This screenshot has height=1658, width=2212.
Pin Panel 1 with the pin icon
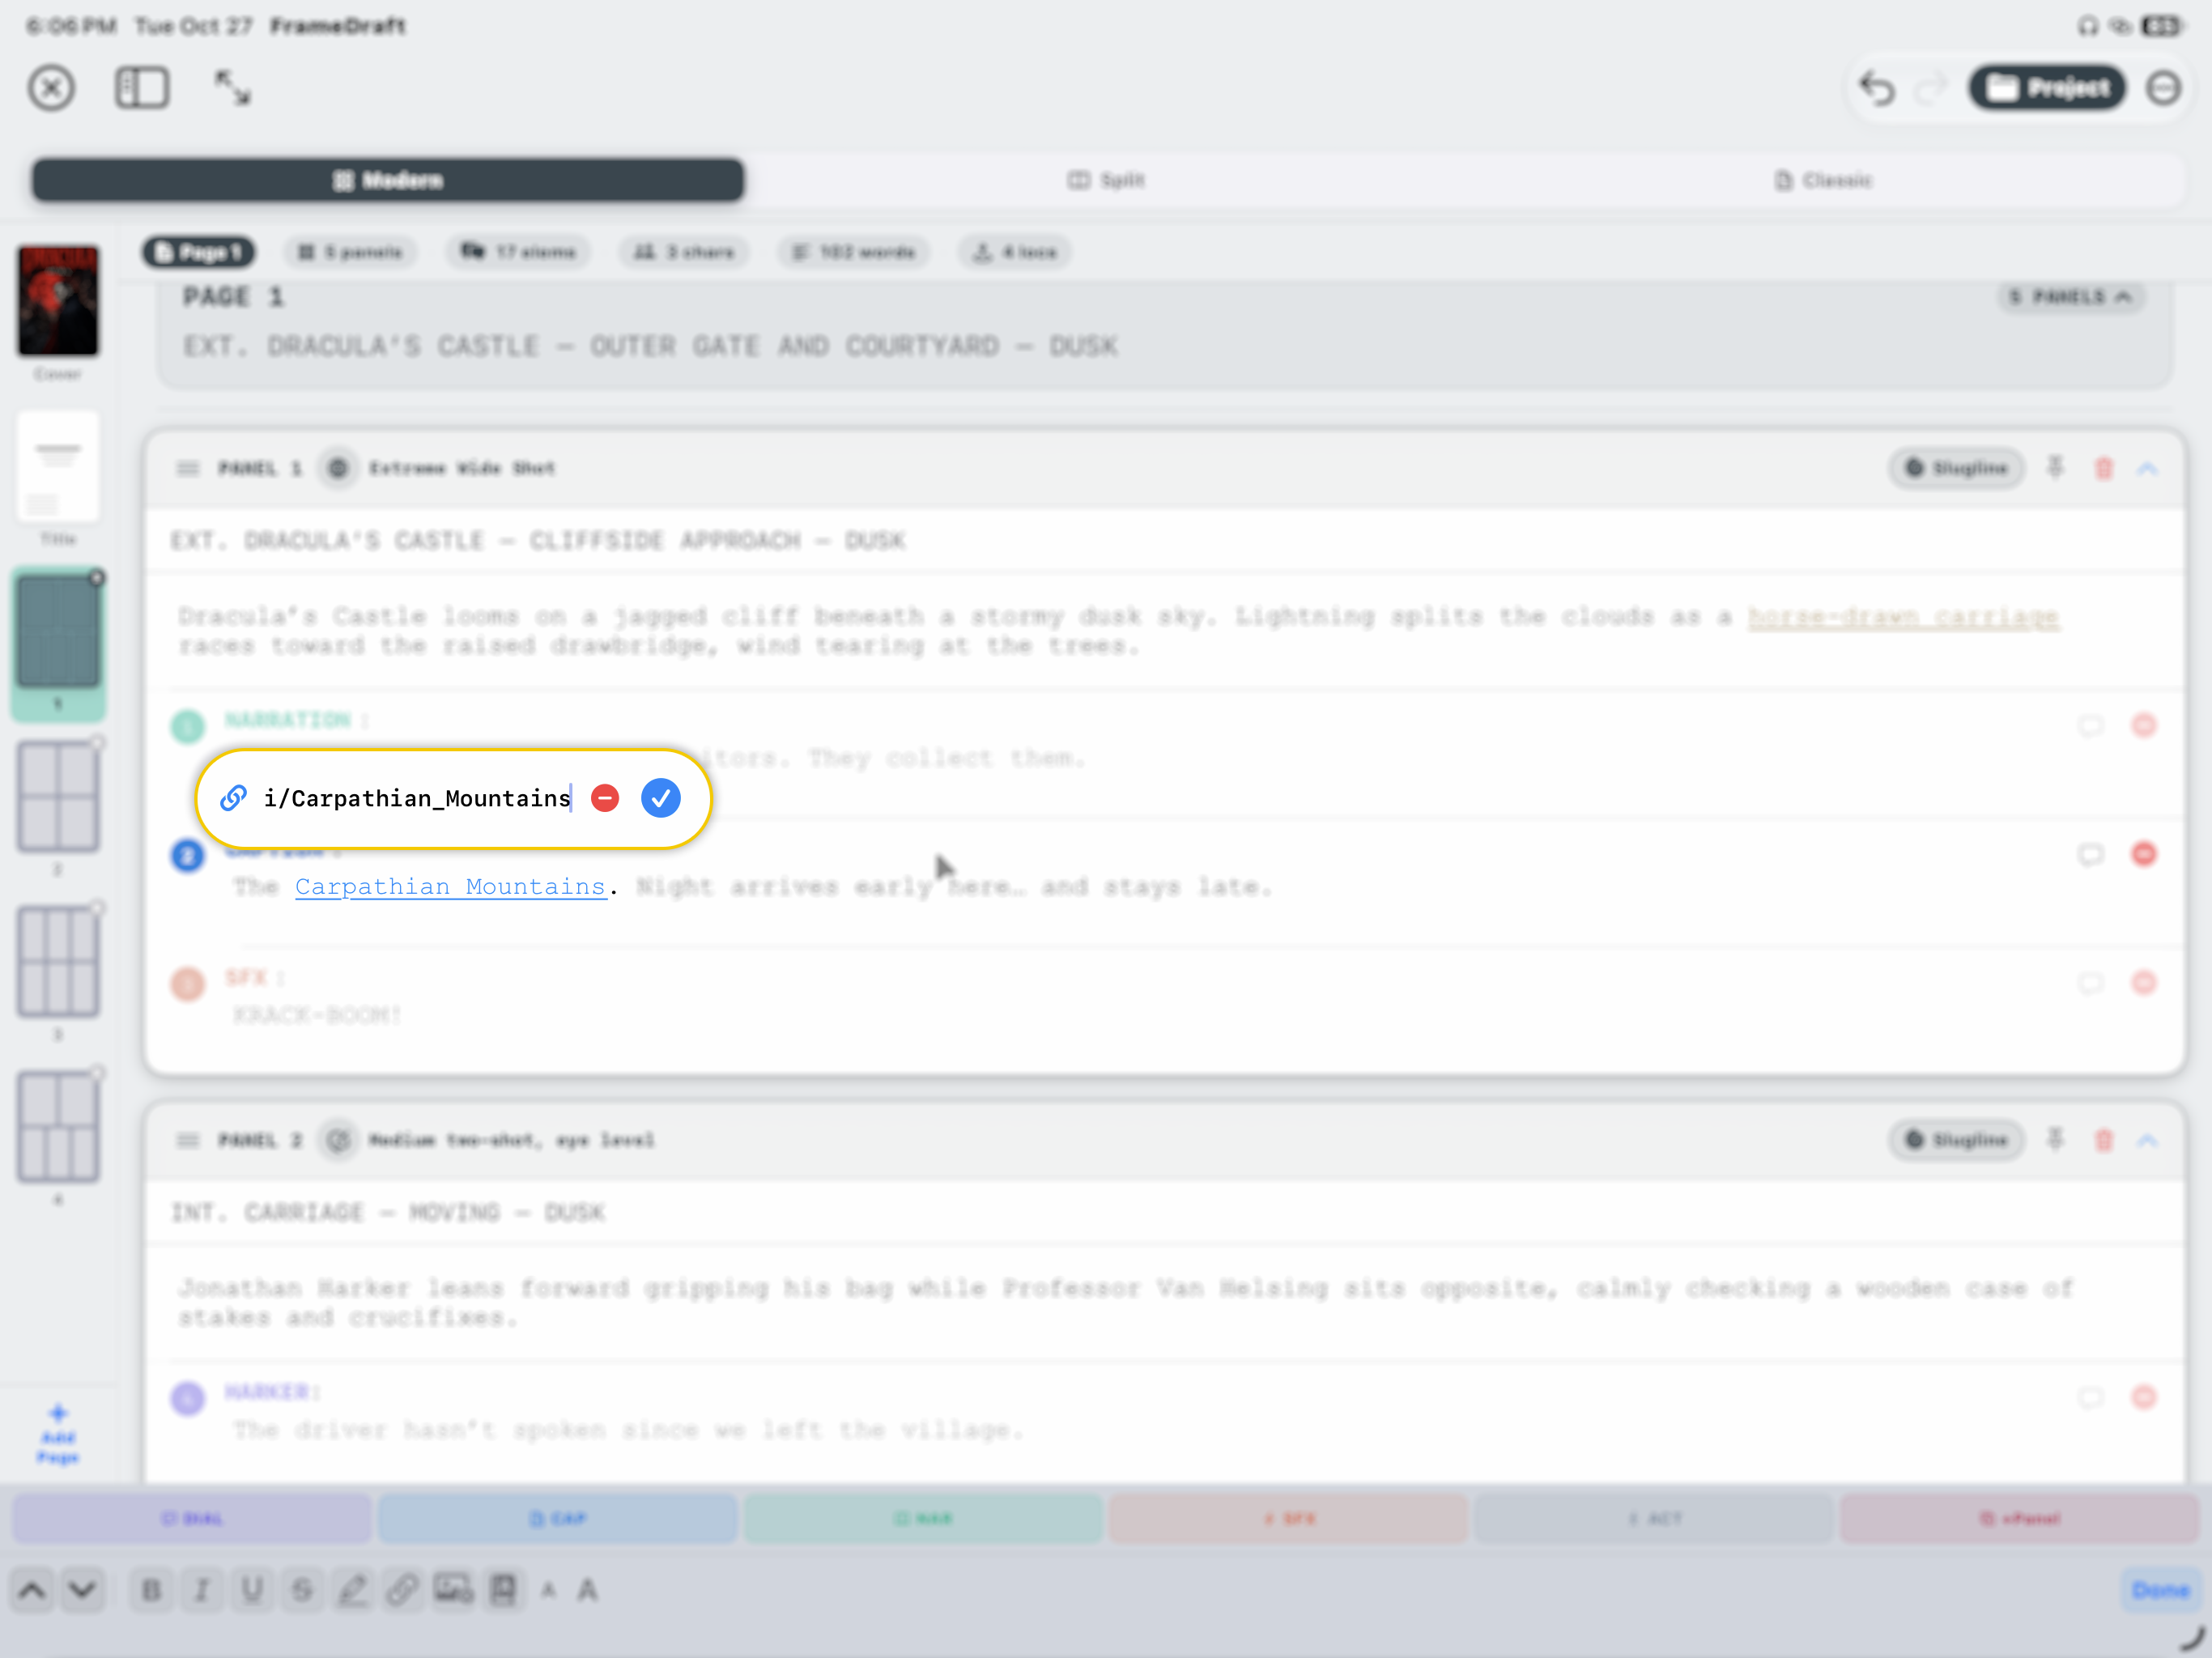pyautogui.click(x=2055, y=468)
